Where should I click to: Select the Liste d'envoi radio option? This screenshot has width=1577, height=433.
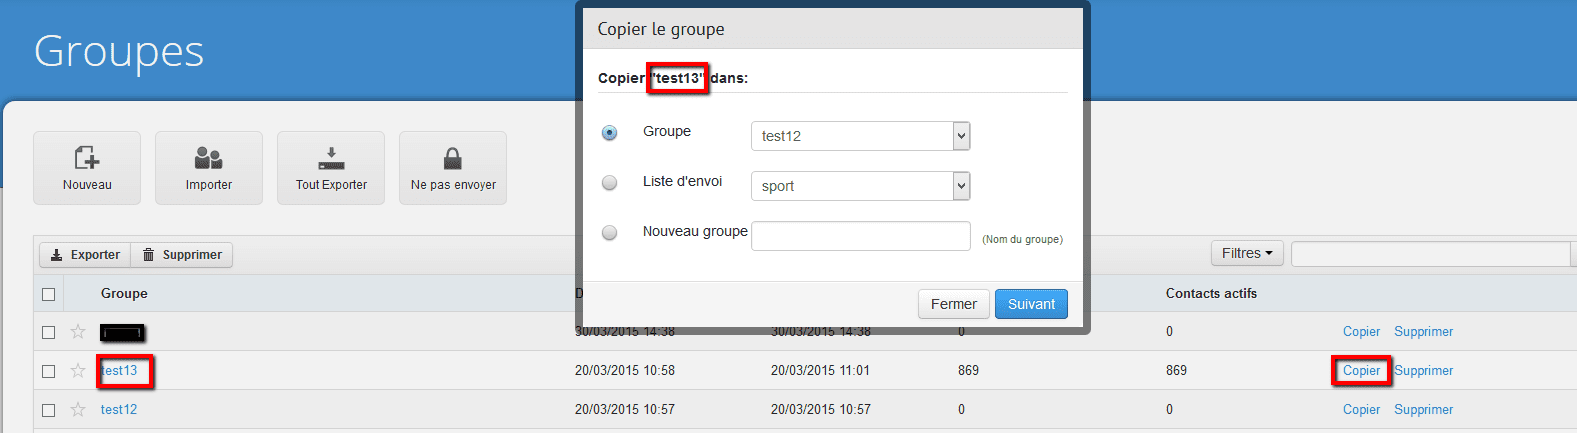(x=609, y=183)
